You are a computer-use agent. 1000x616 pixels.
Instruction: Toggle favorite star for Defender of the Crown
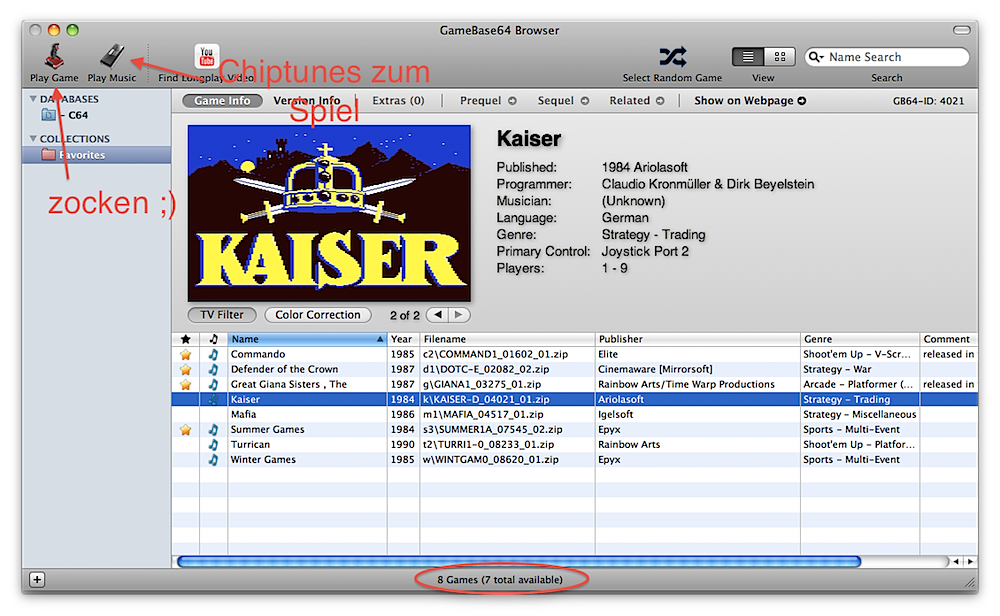pos(186,369)
